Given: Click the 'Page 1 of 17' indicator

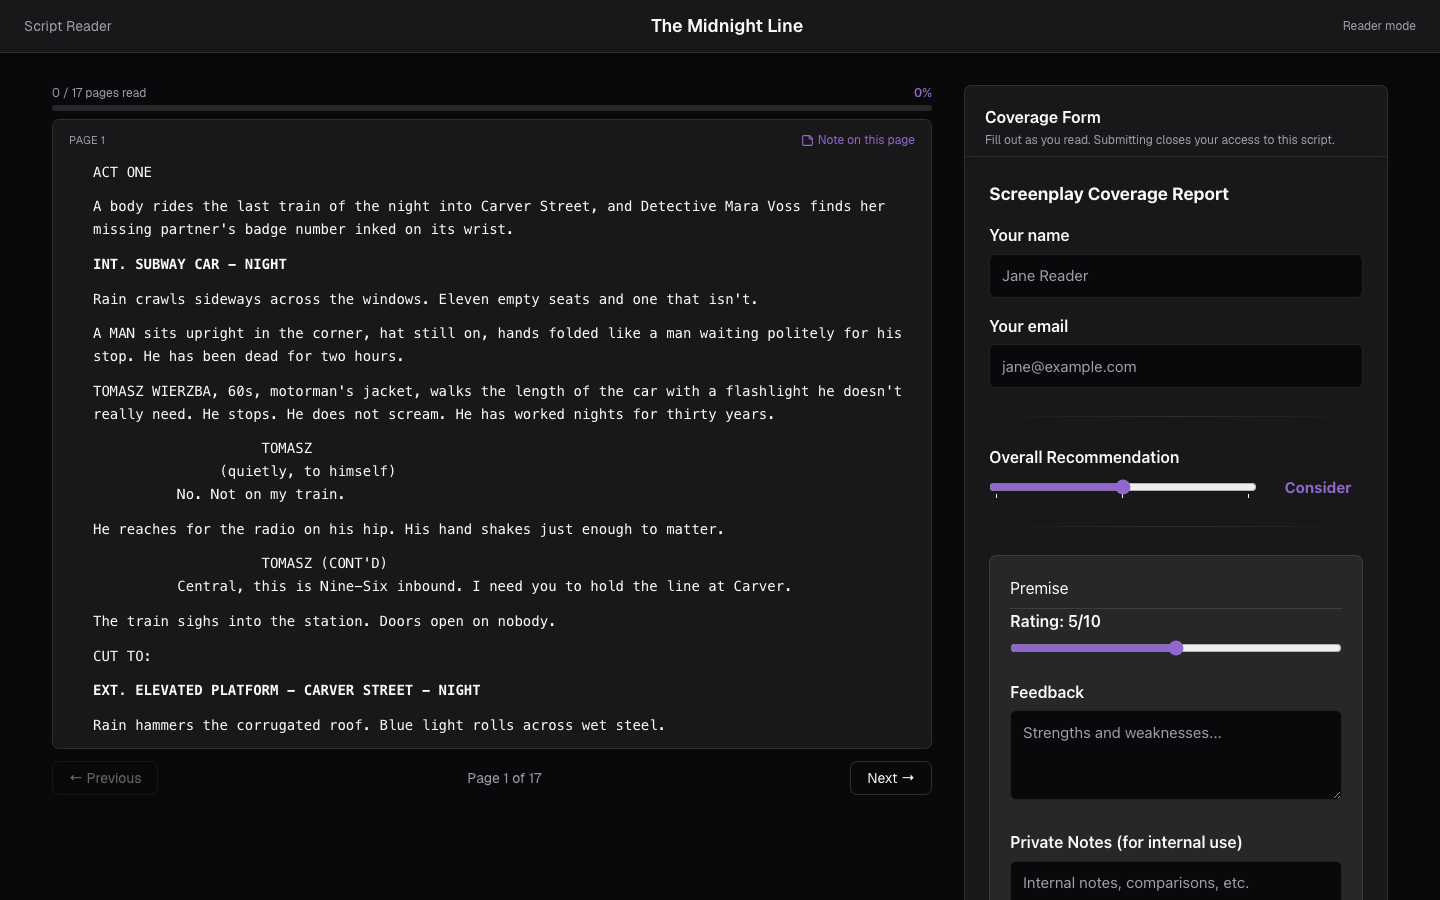Looking at the screenshot, I should [504, 778].
